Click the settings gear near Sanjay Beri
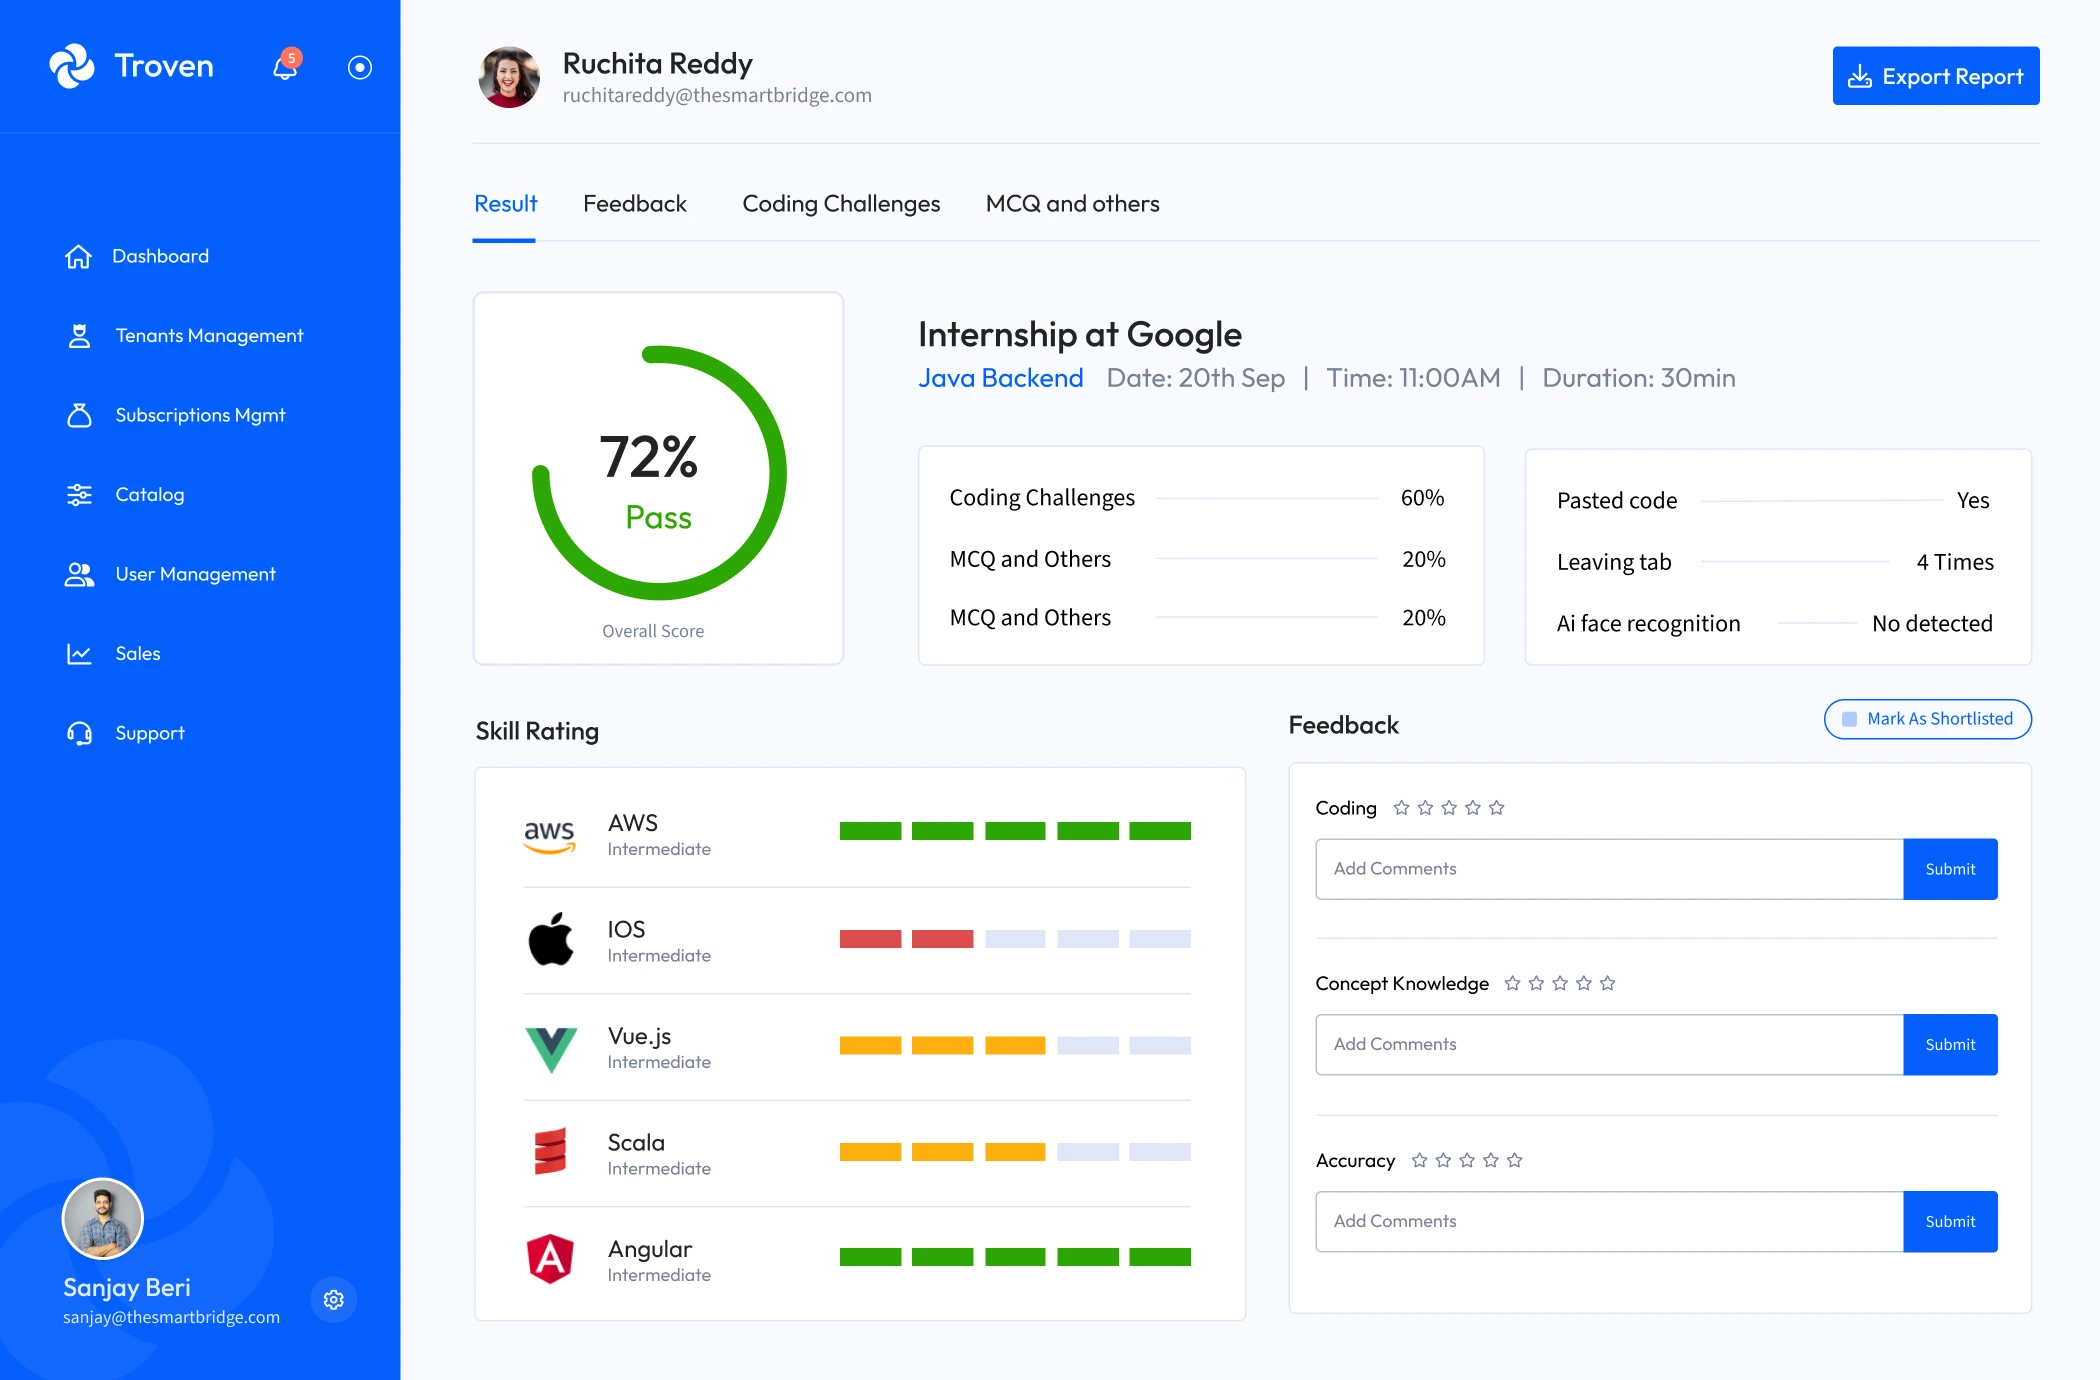 click(x=334, y=1299)
